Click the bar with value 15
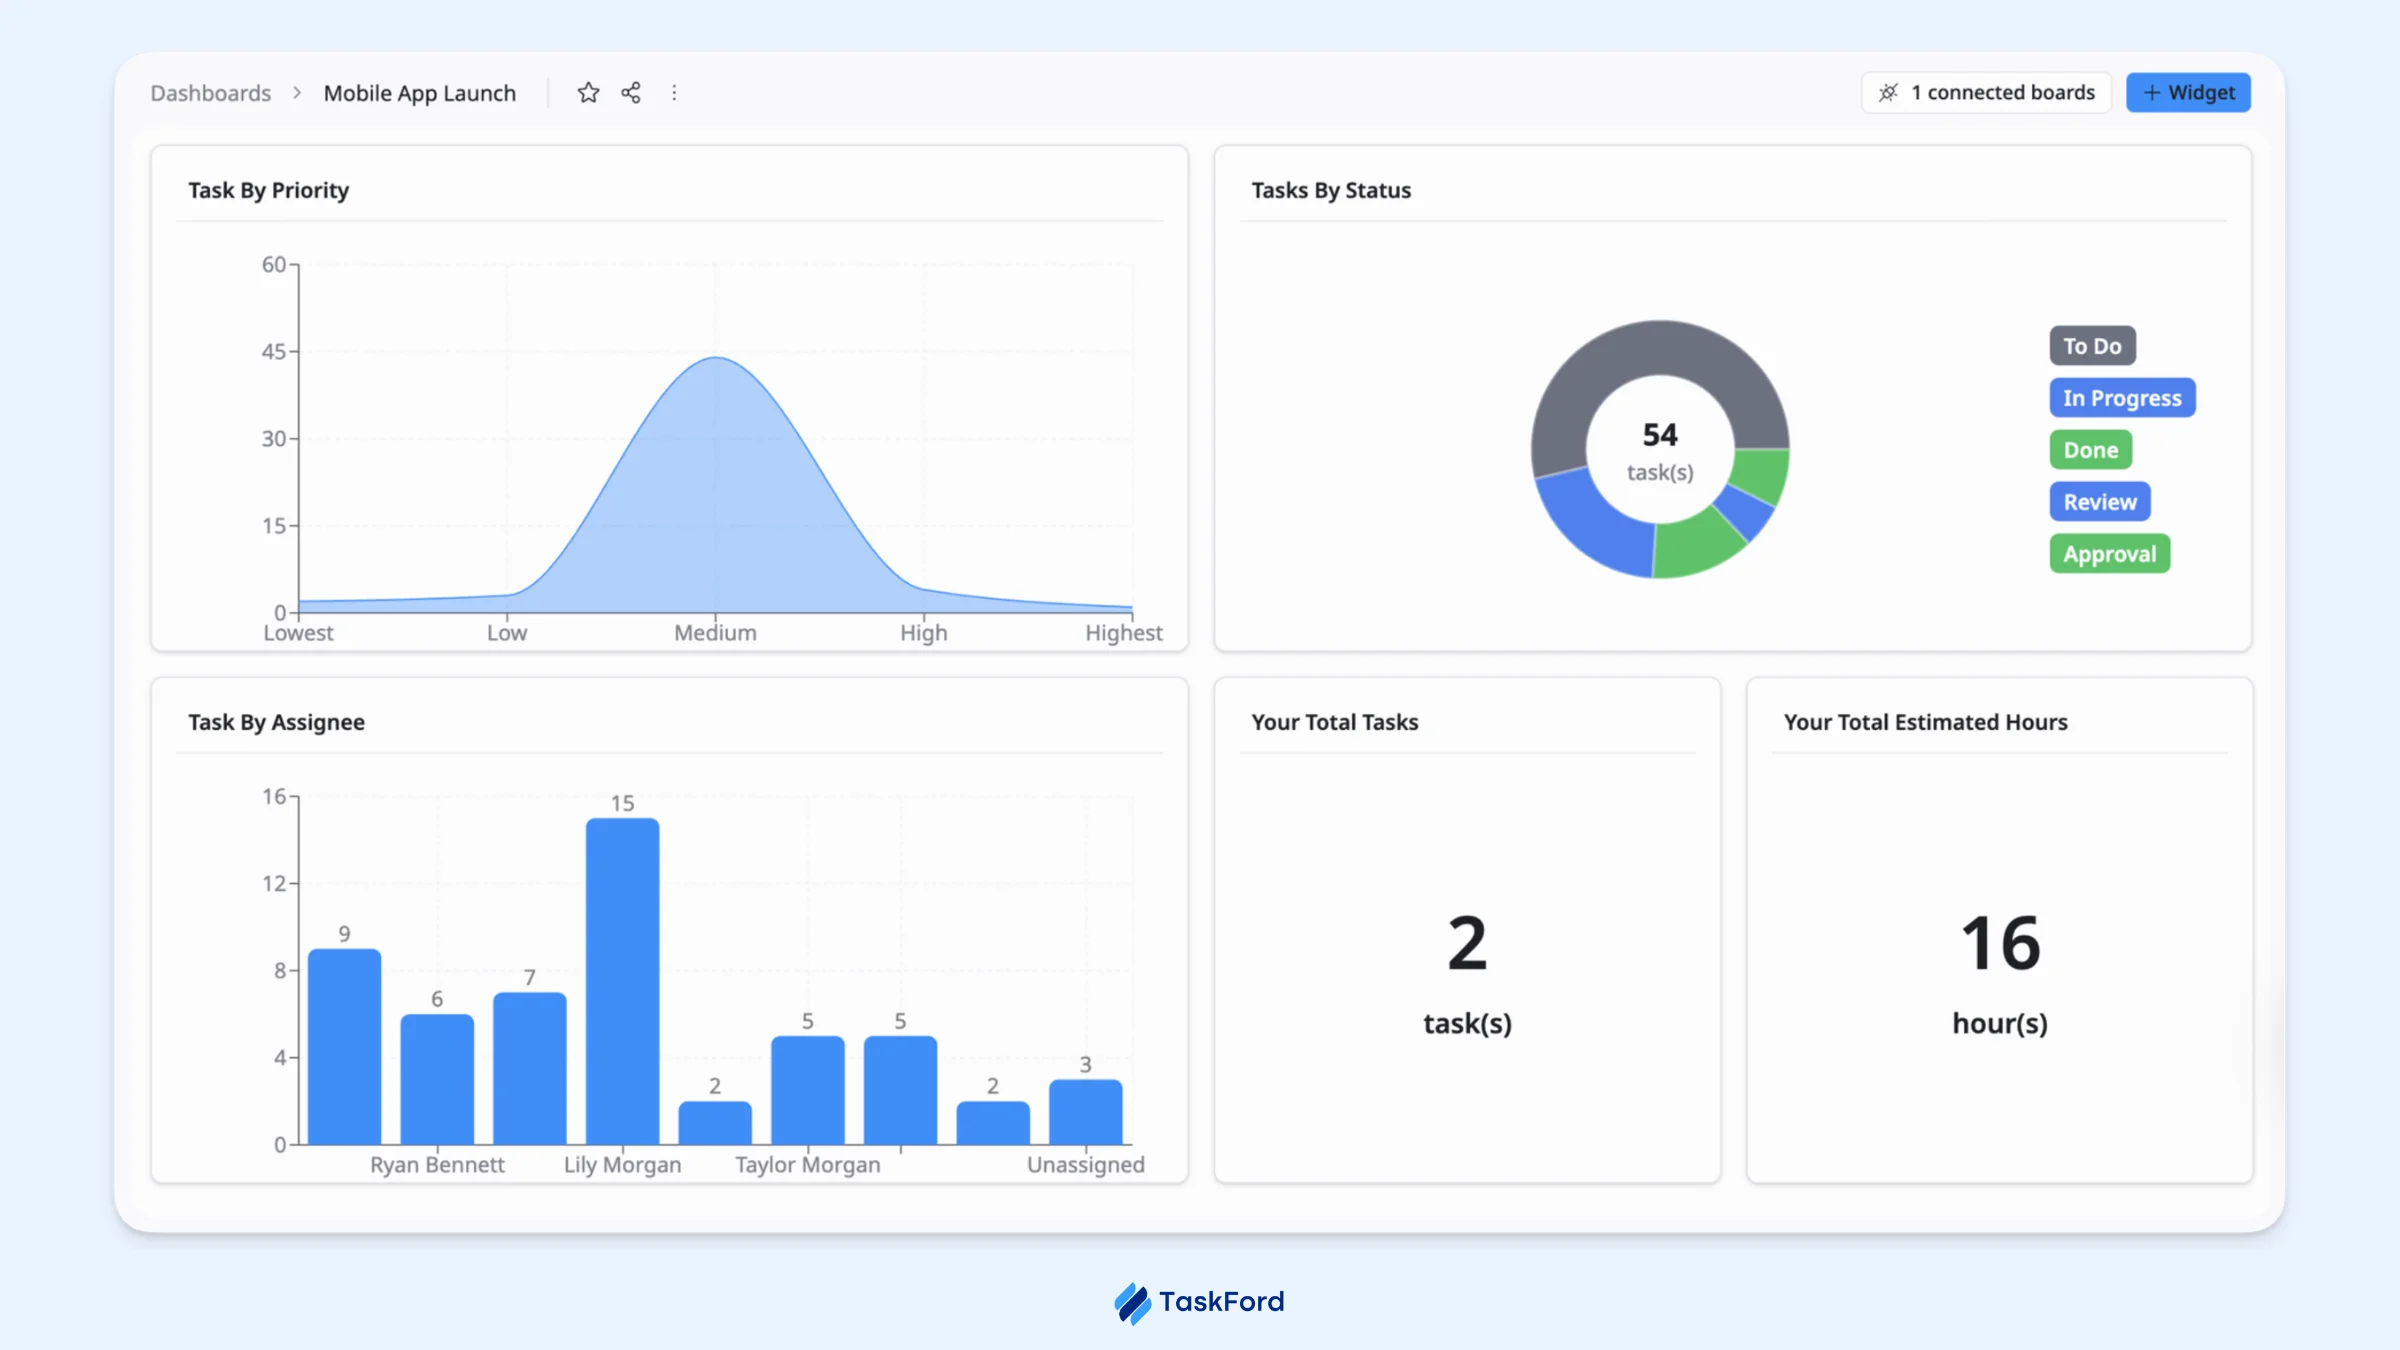Screen dimensions: 2400x1350 pyautogui.click(x=622, y=981)
